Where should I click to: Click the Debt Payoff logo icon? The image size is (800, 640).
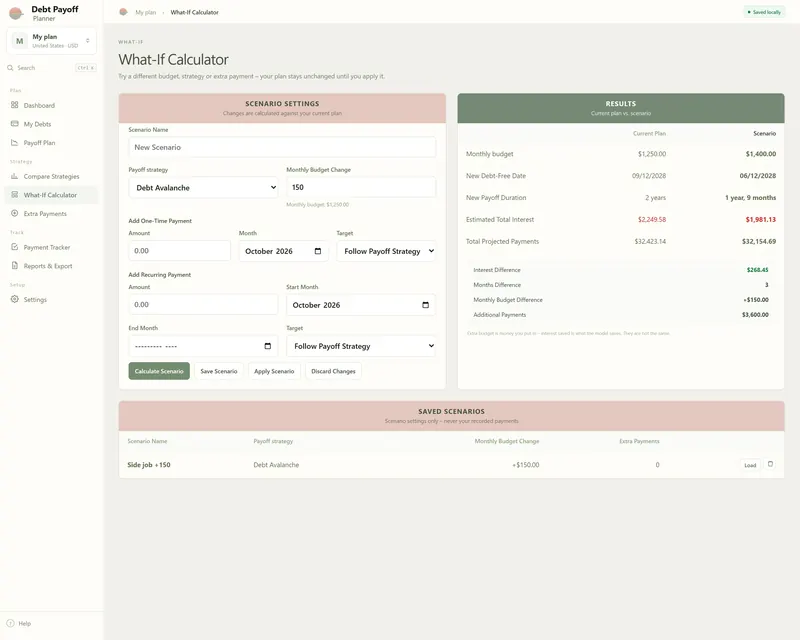16,13
